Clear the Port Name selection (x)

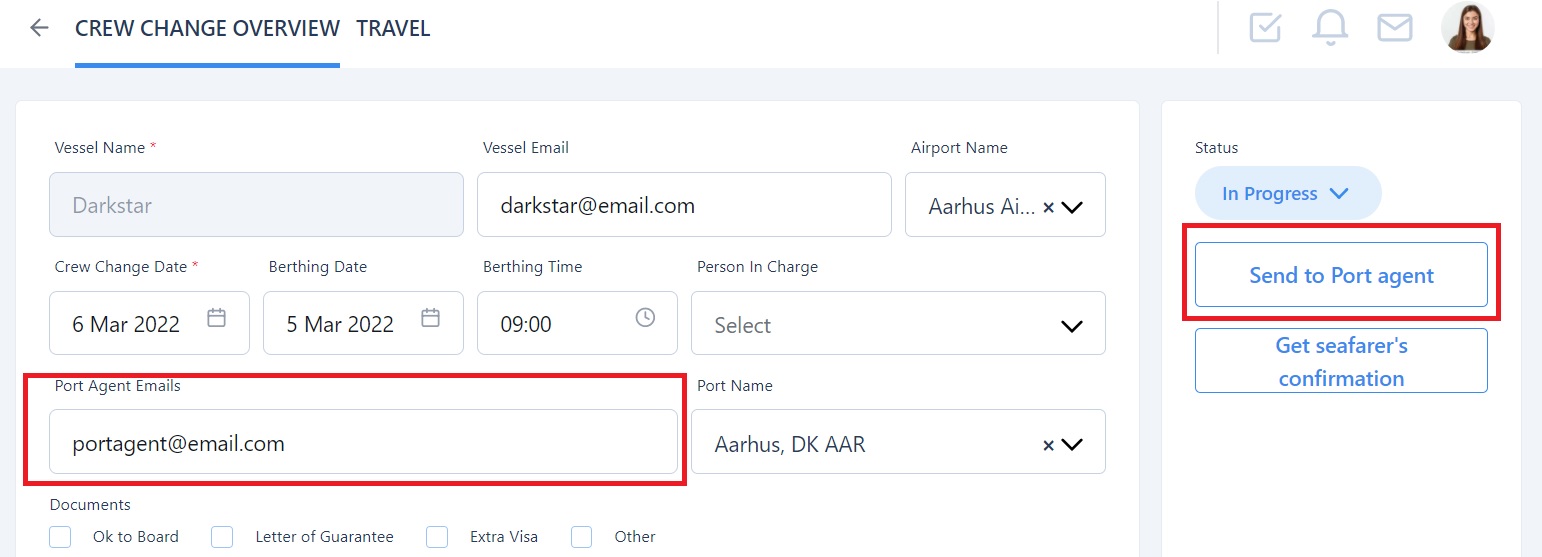(x=1048, y=446)
